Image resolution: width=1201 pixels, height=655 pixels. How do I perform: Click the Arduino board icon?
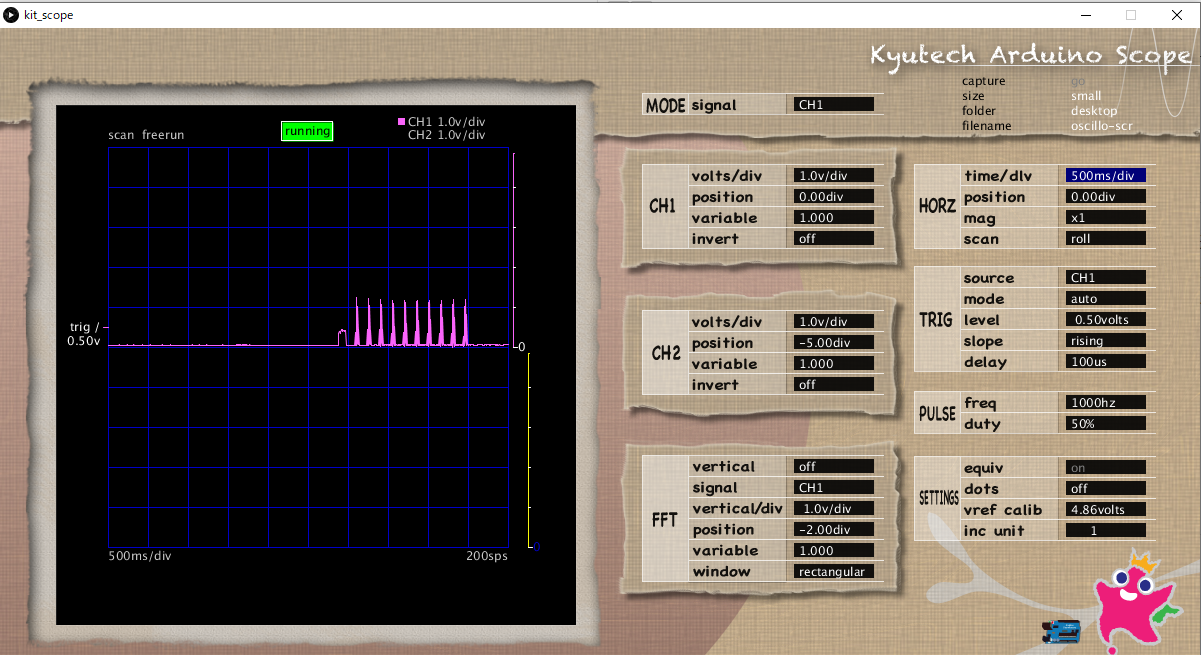coord(1063,631)
